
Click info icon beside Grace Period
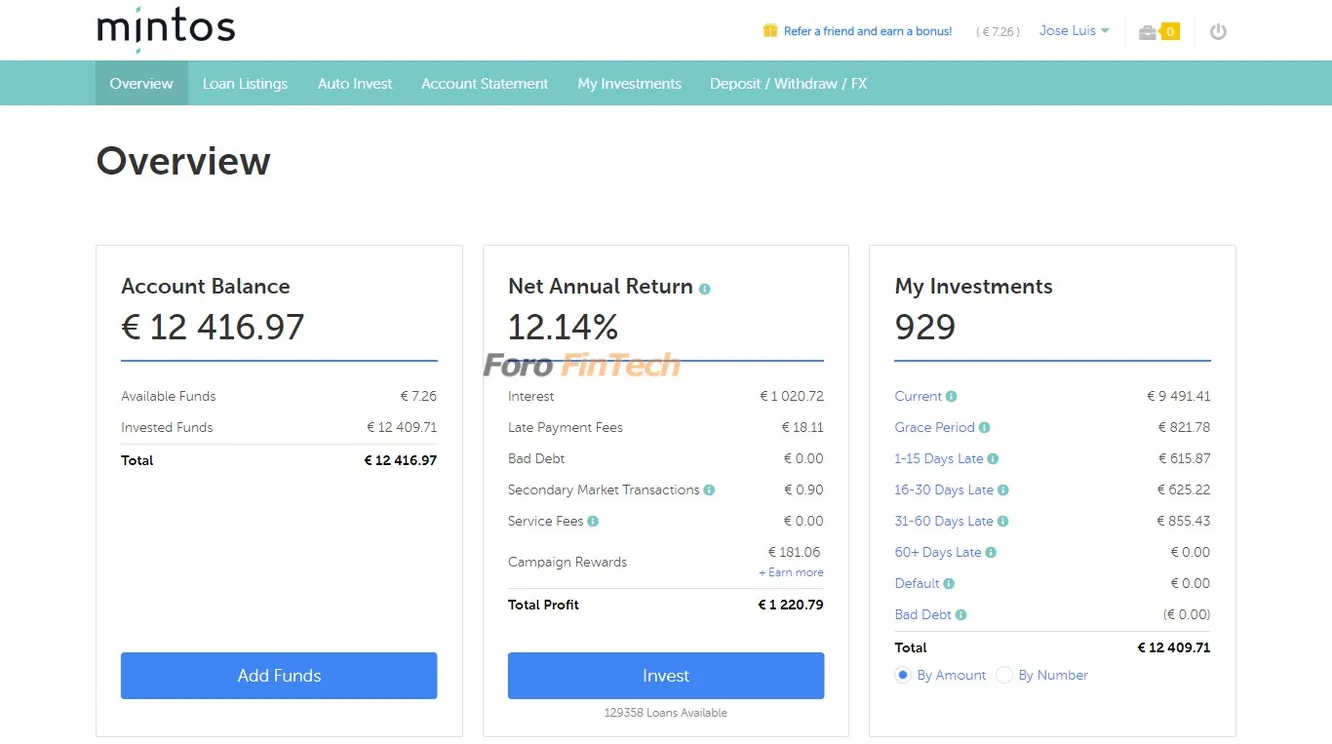click(984, 428)
